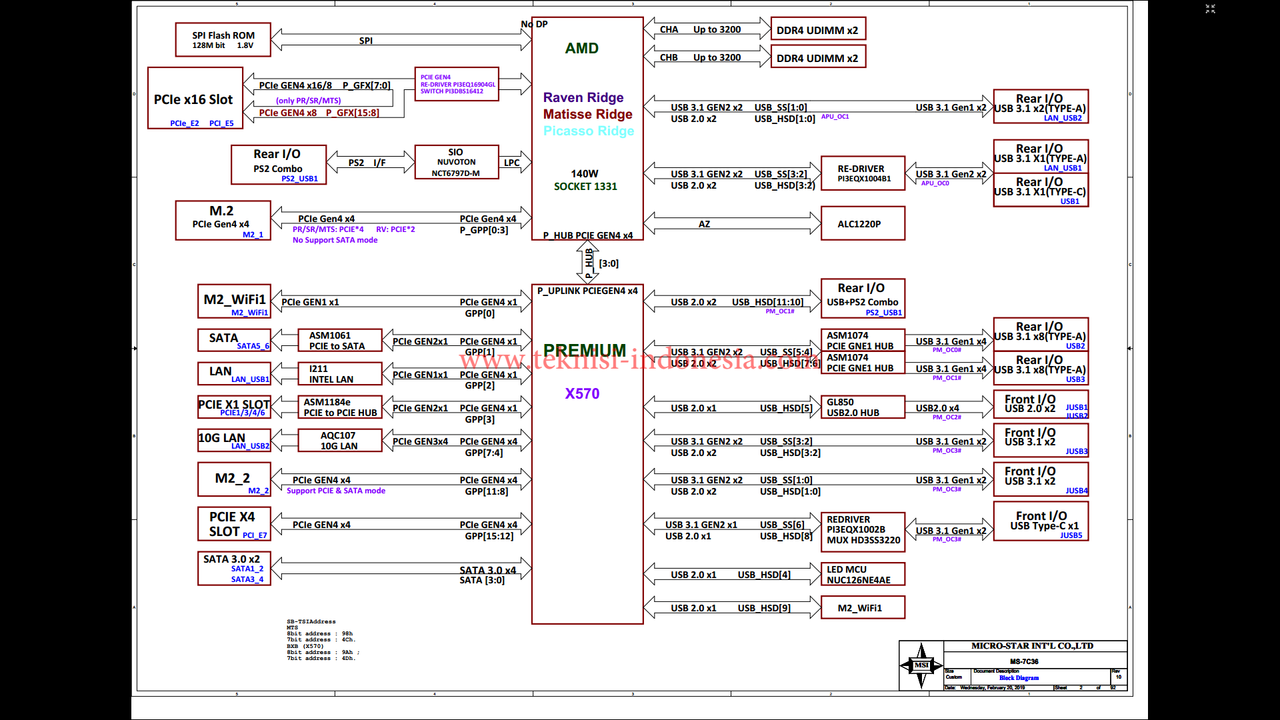The image size is (1280, 720).
Task: Select the Rear I/O USB 3.1 X1(TYPE-C) block
Action: [1040, 190]
